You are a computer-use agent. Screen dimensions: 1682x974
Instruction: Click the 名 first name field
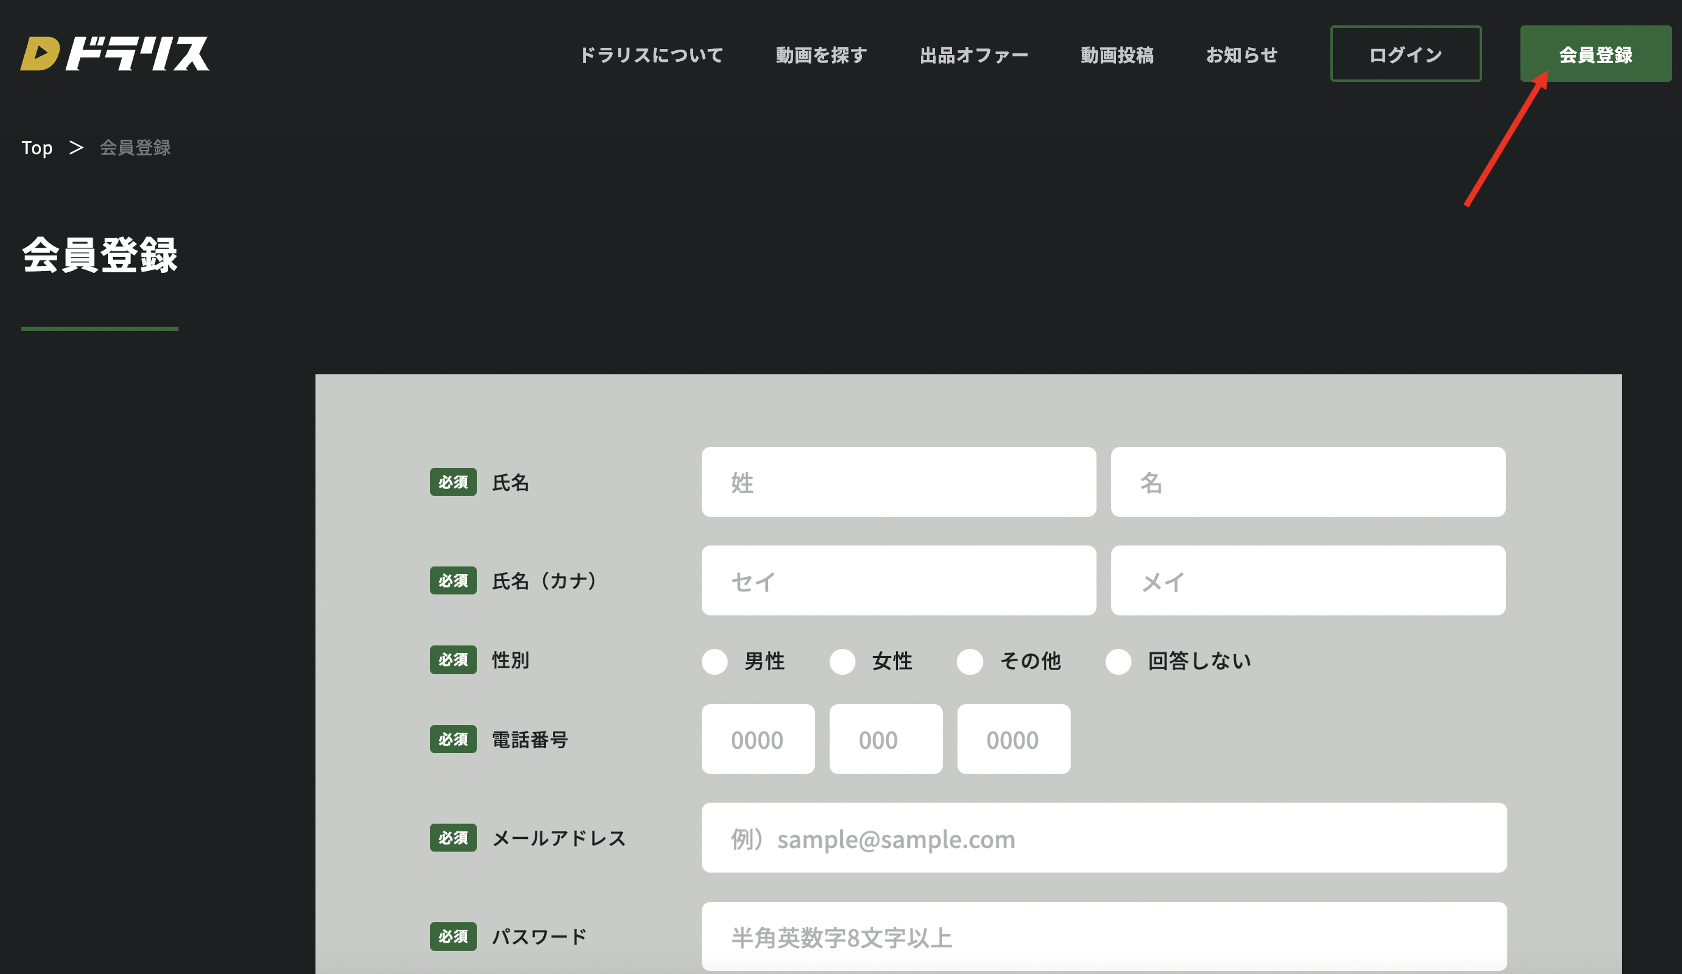tap(1307, 482)
